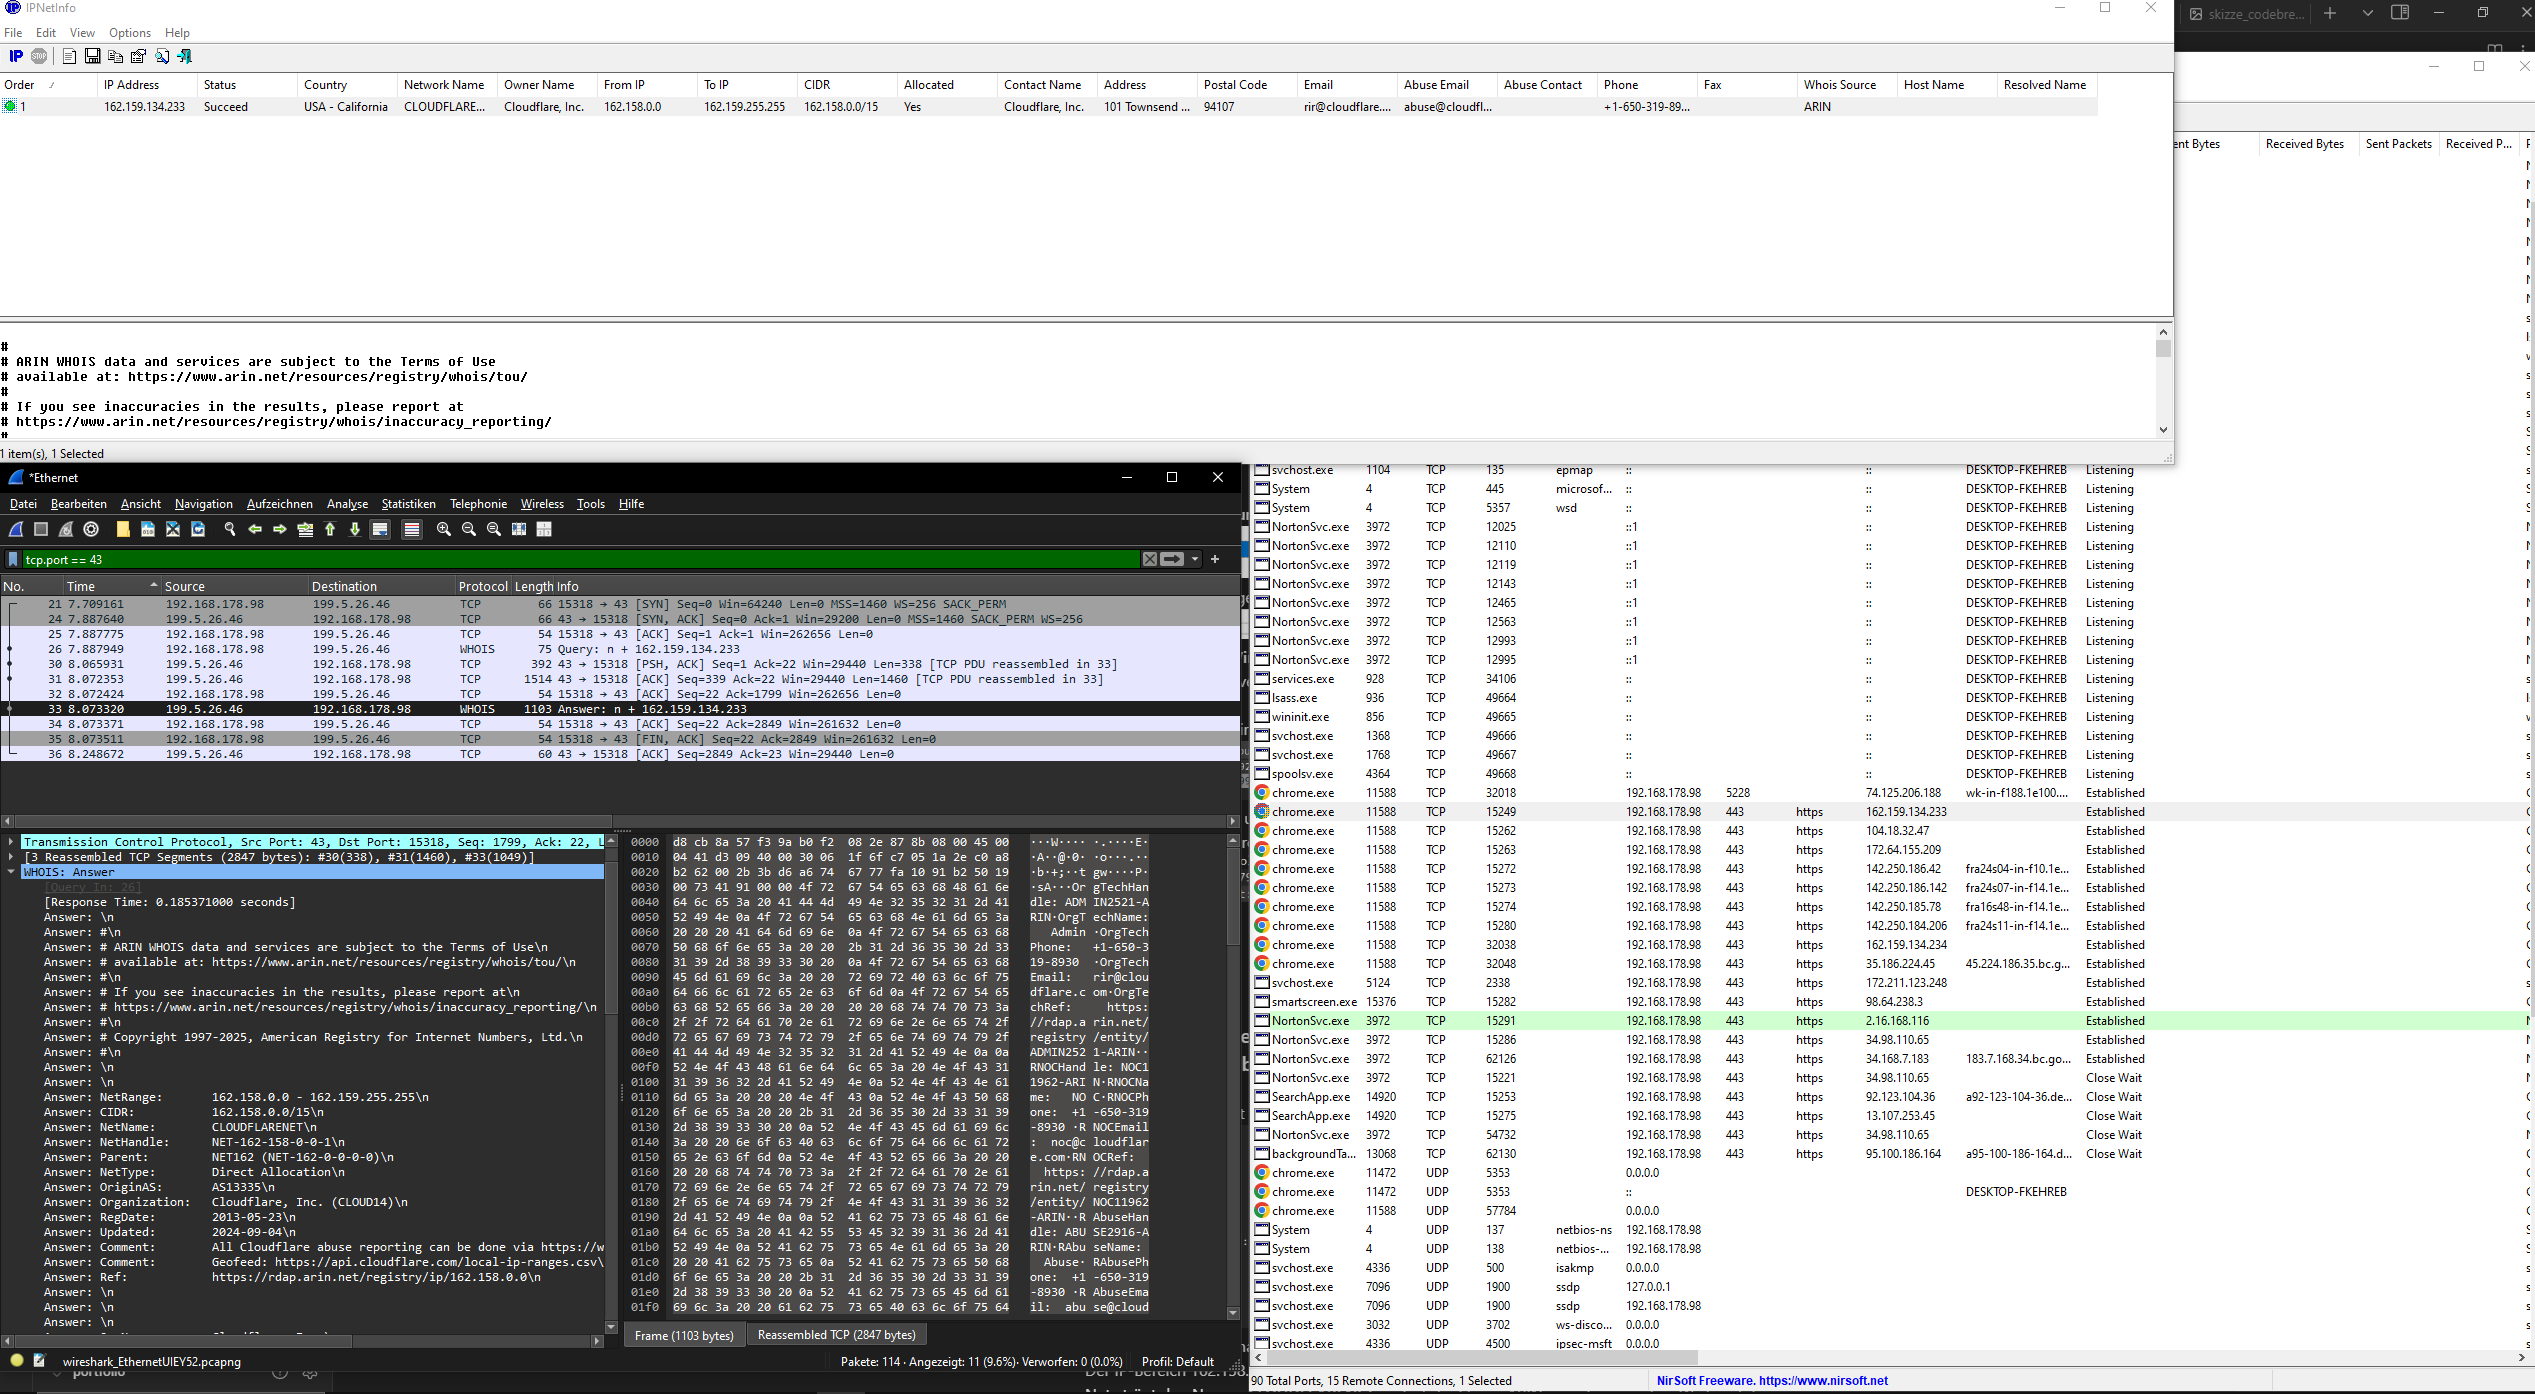Open the IPNetInfo Options menu

(x=130, y=33)
